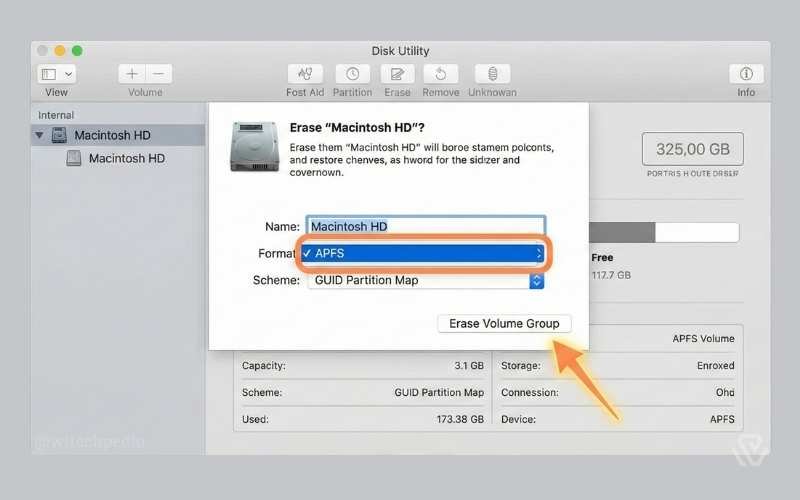
Task: Open the Scheme dropdown GUID Partition Map
Action: click(x=426, y=280)
